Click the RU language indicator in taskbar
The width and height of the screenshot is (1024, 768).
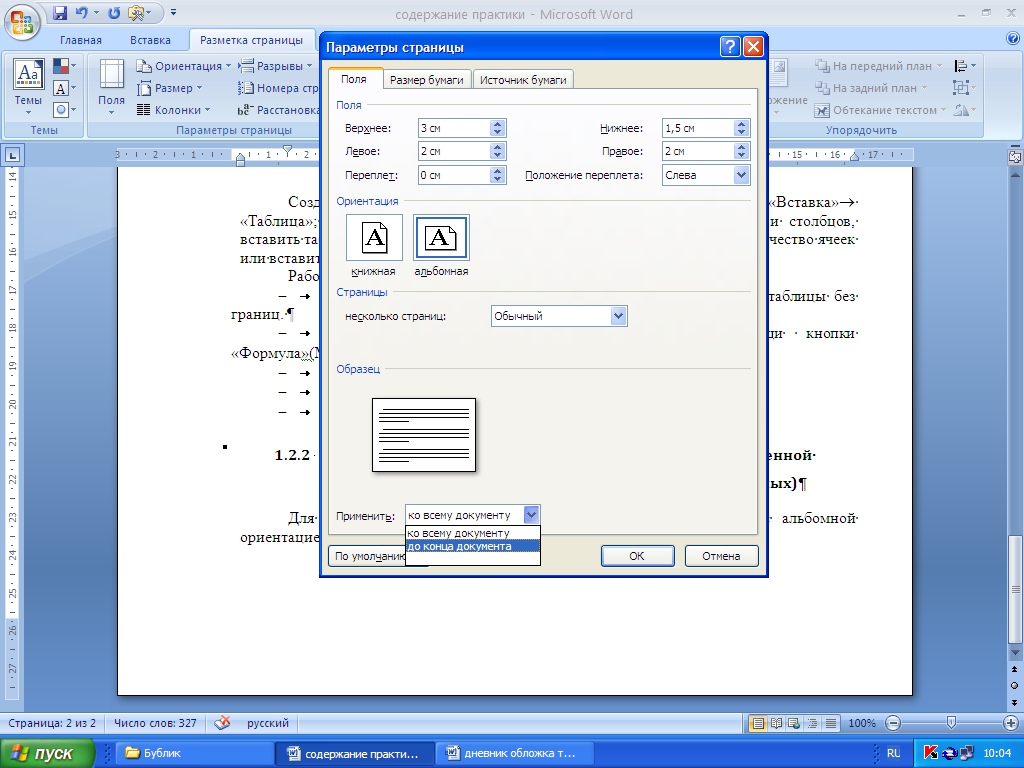[x=893, y=753]
